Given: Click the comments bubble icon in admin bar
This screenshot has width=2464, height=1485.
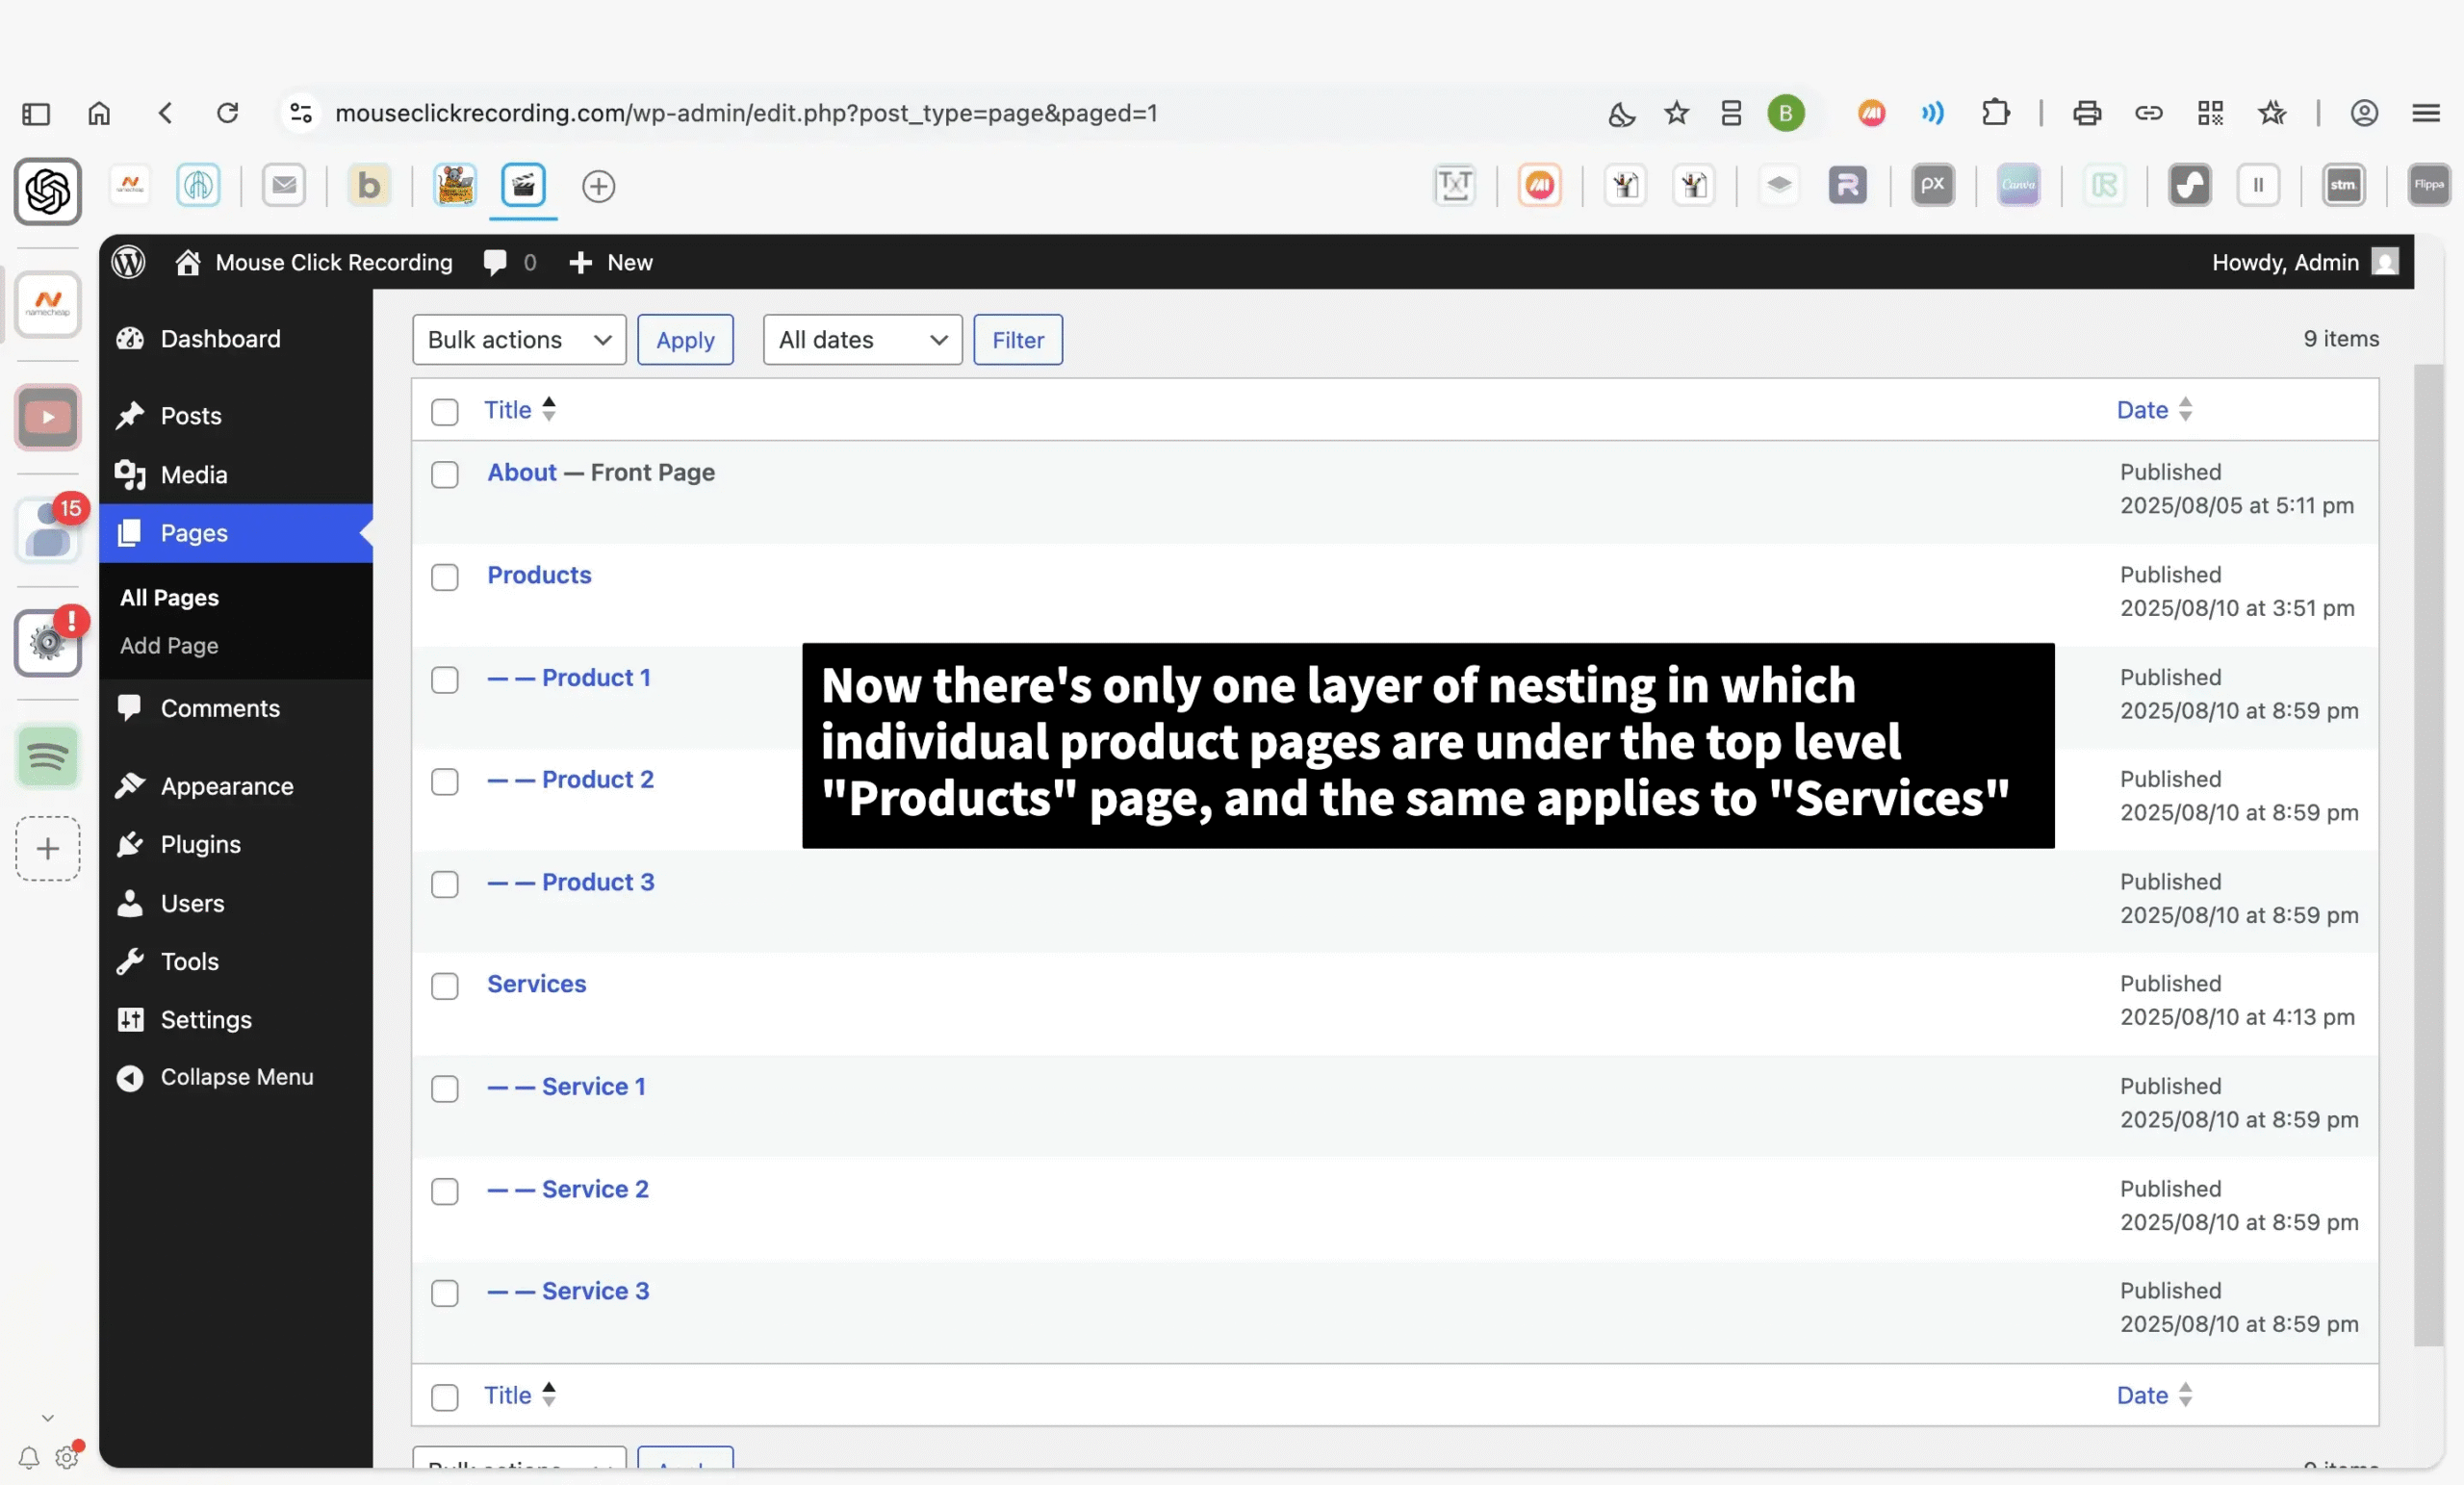Looking at the screenshot, I should pos(495,262).
